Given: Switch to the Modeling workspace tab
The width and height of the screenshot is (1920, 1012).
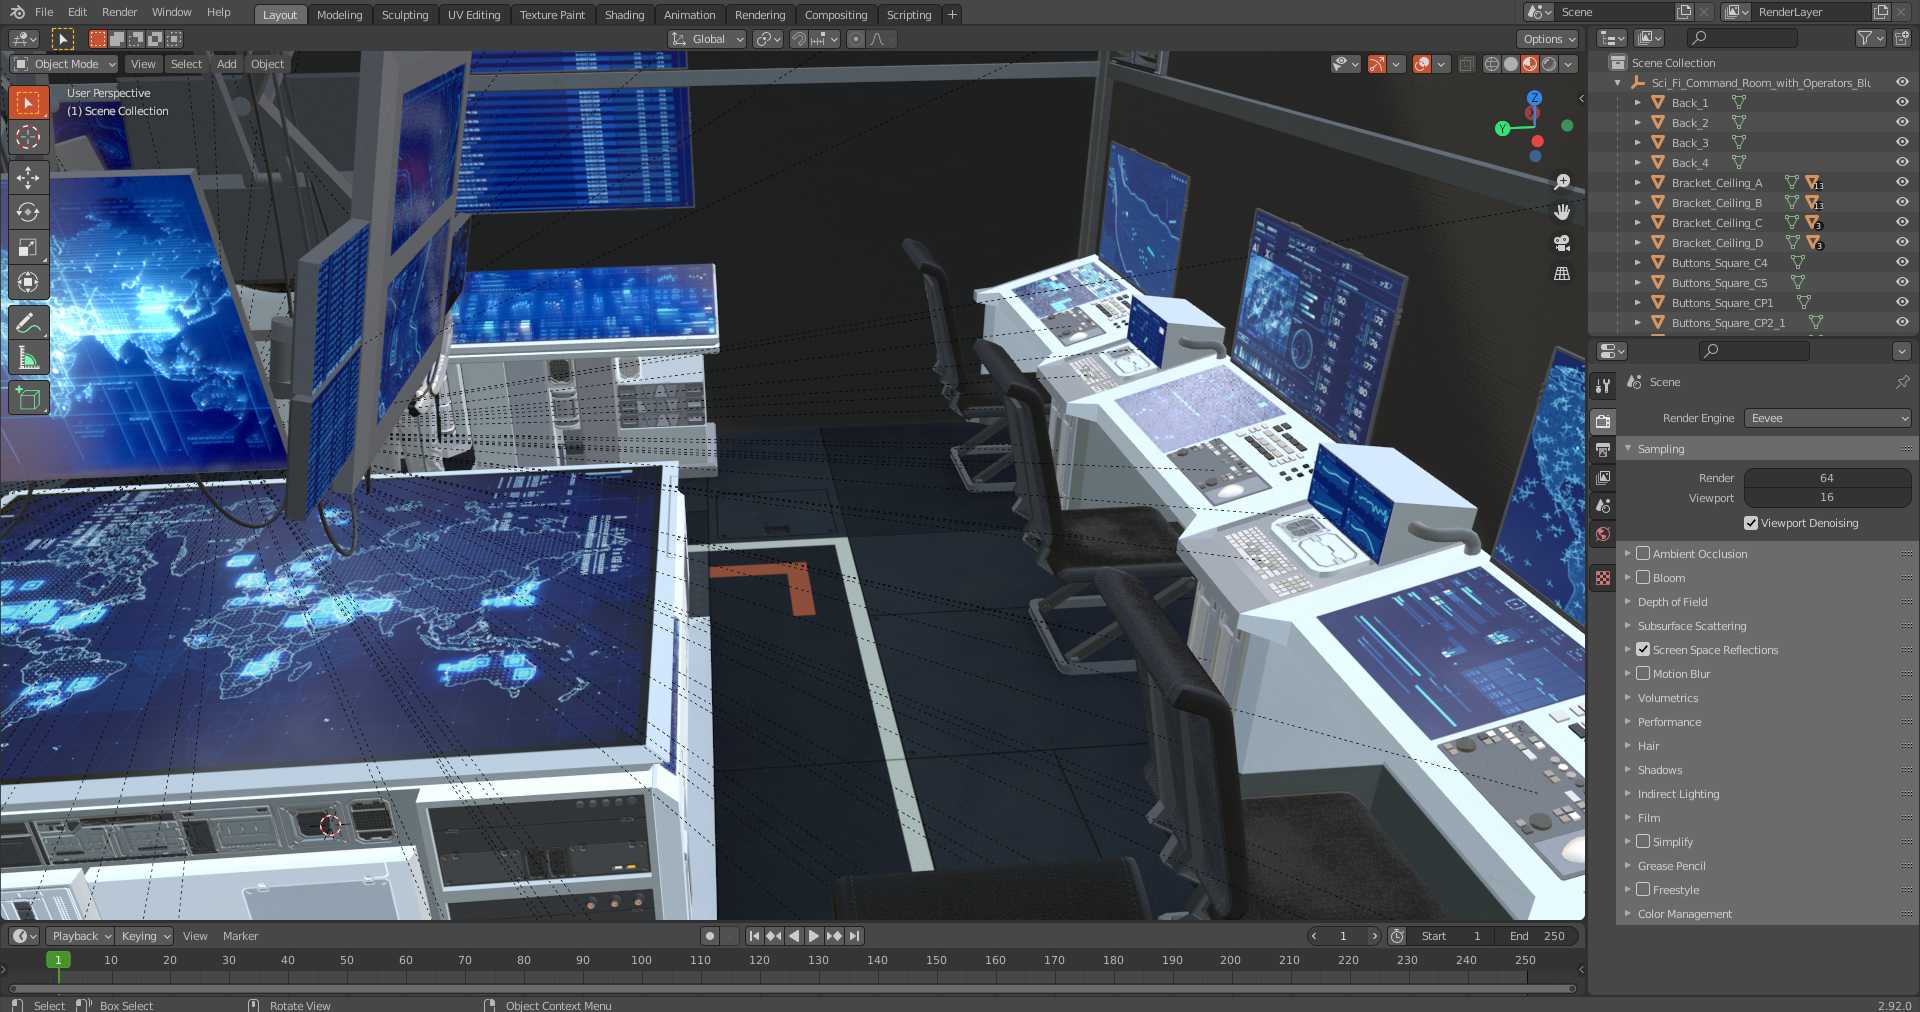Looking at the screenshot, I should pos(339,15).
